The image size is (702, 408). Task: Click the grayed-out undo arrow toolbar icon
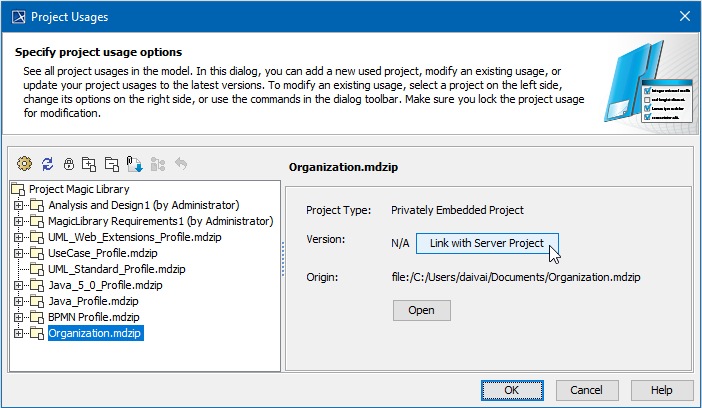click(x=181, y=164)
